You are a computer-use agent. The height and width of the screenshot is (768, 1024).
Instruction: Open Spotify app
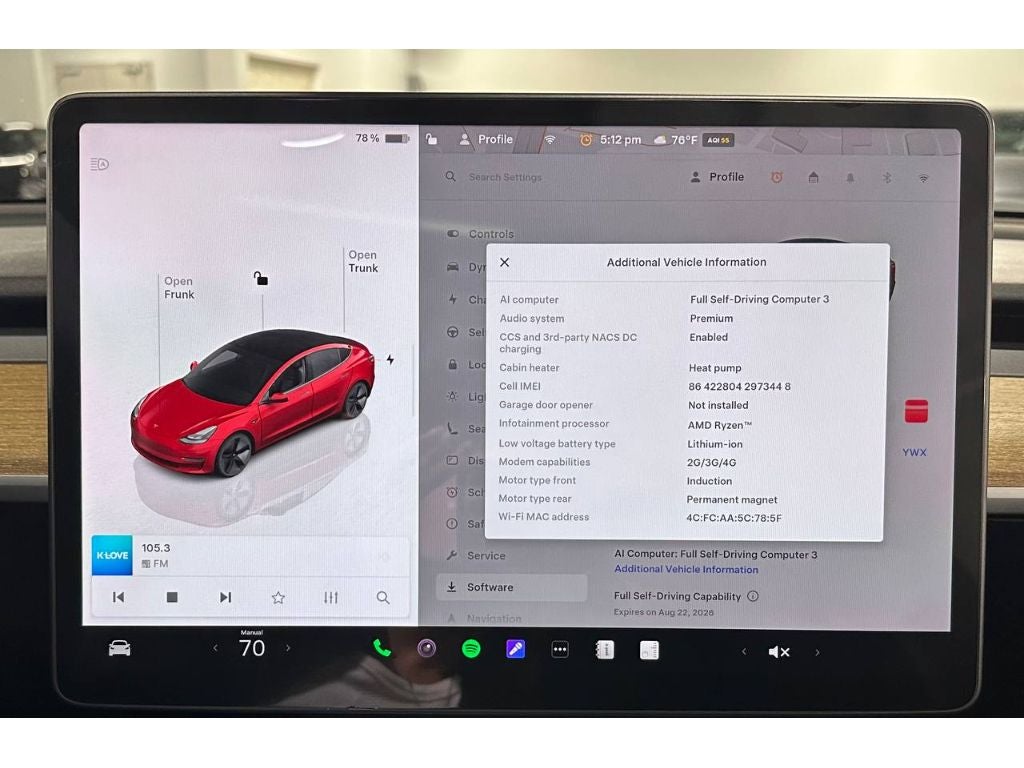pos(471,648)
